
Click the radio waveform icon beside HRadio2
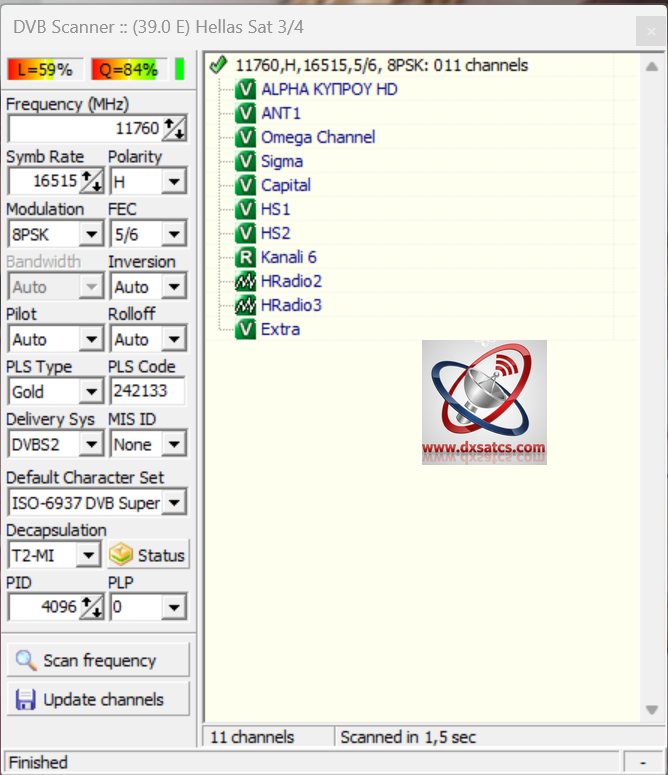[245, 281]
